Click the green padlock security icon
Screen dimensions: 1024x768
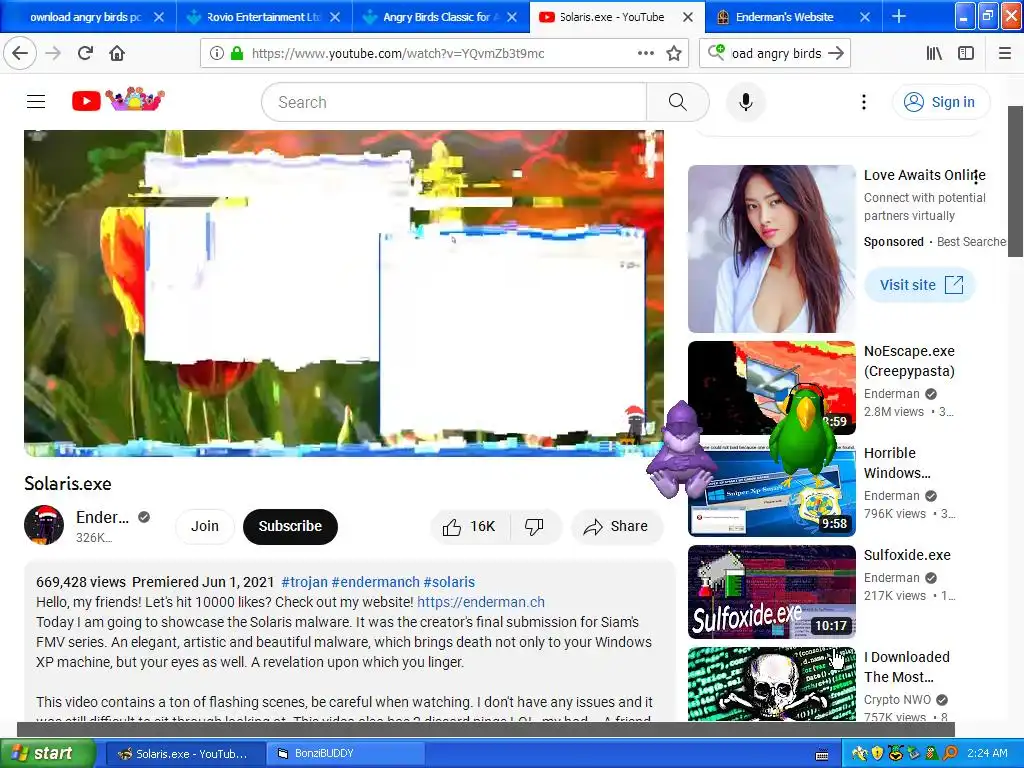[x=237, y=53]
